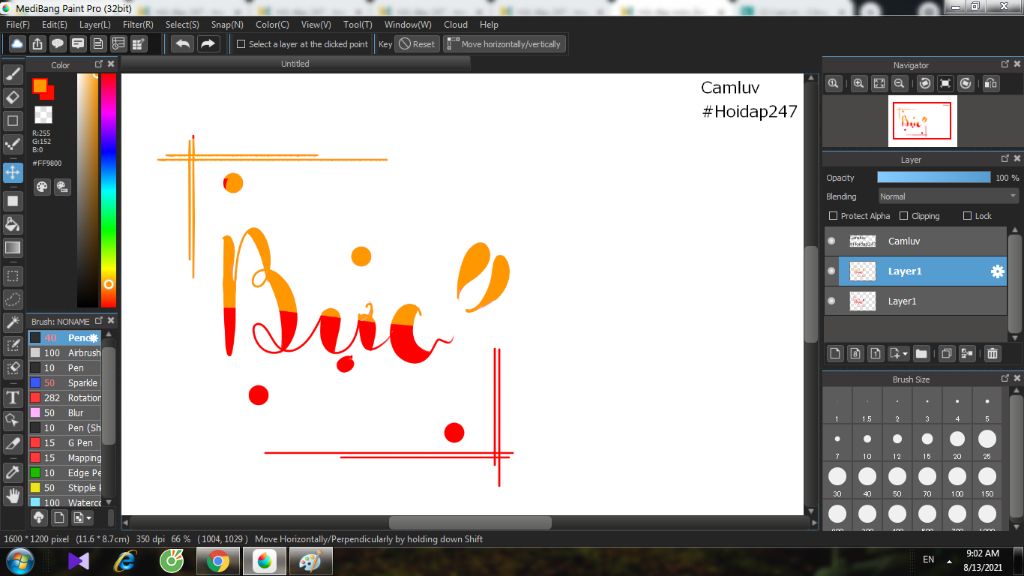Select the Dot tool below the Eraser
Viewport: 1024px width, 576px height.
[12, 121]
